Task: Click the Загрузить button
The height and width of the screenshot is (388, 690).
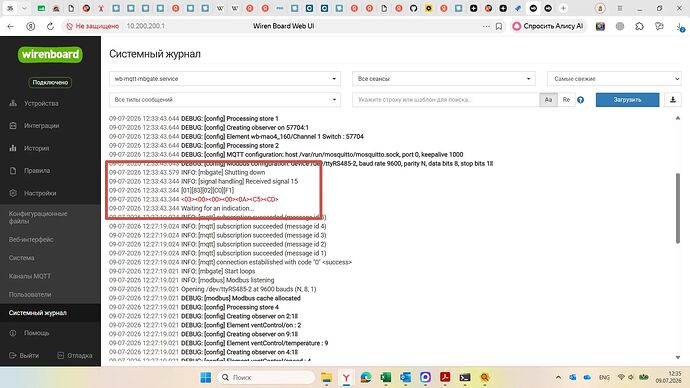Action: tap(628, 100)
